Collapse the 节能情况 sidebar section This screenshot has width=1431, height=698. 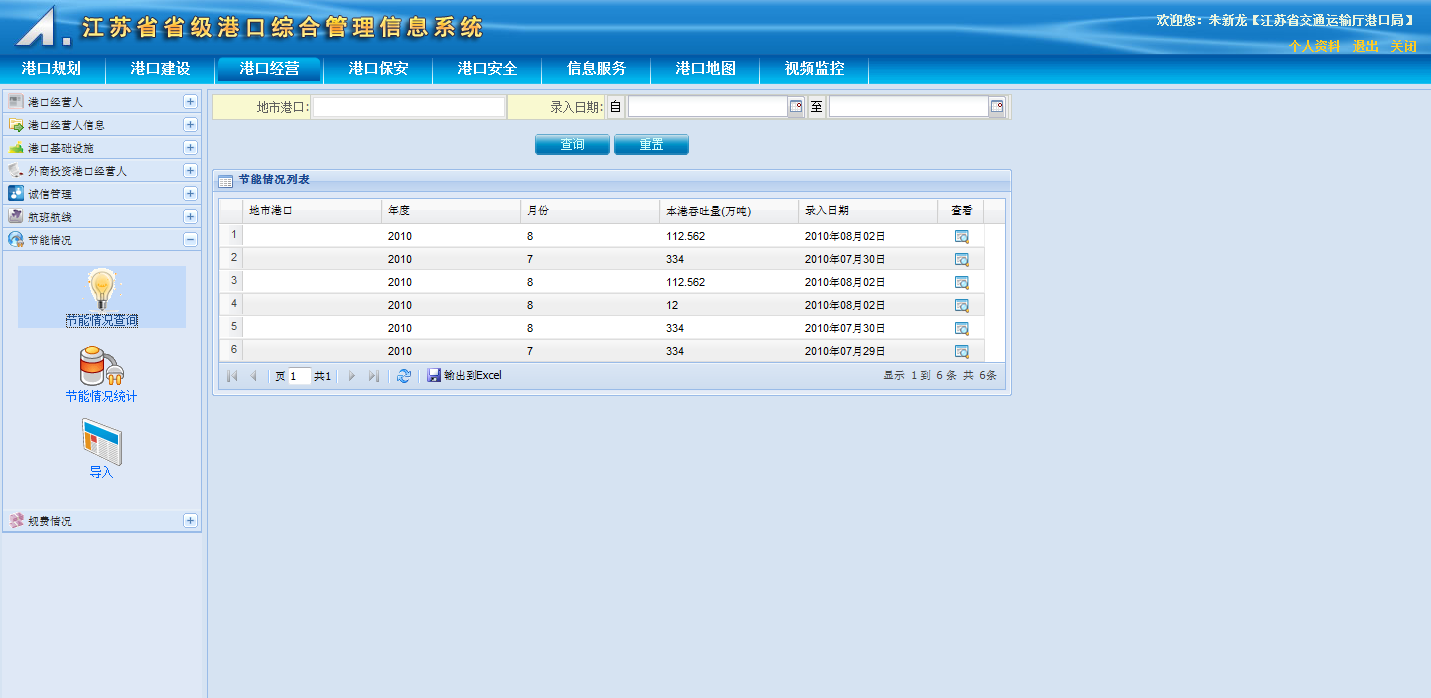point(190,240)
